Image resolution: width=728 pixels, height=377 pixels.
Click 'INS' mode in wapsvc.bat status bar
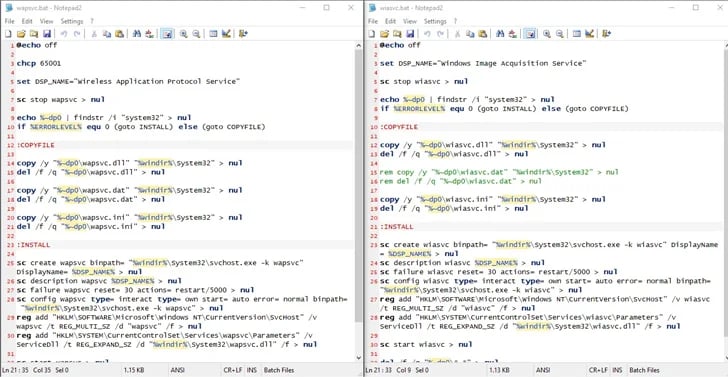(x=252, y=370)
